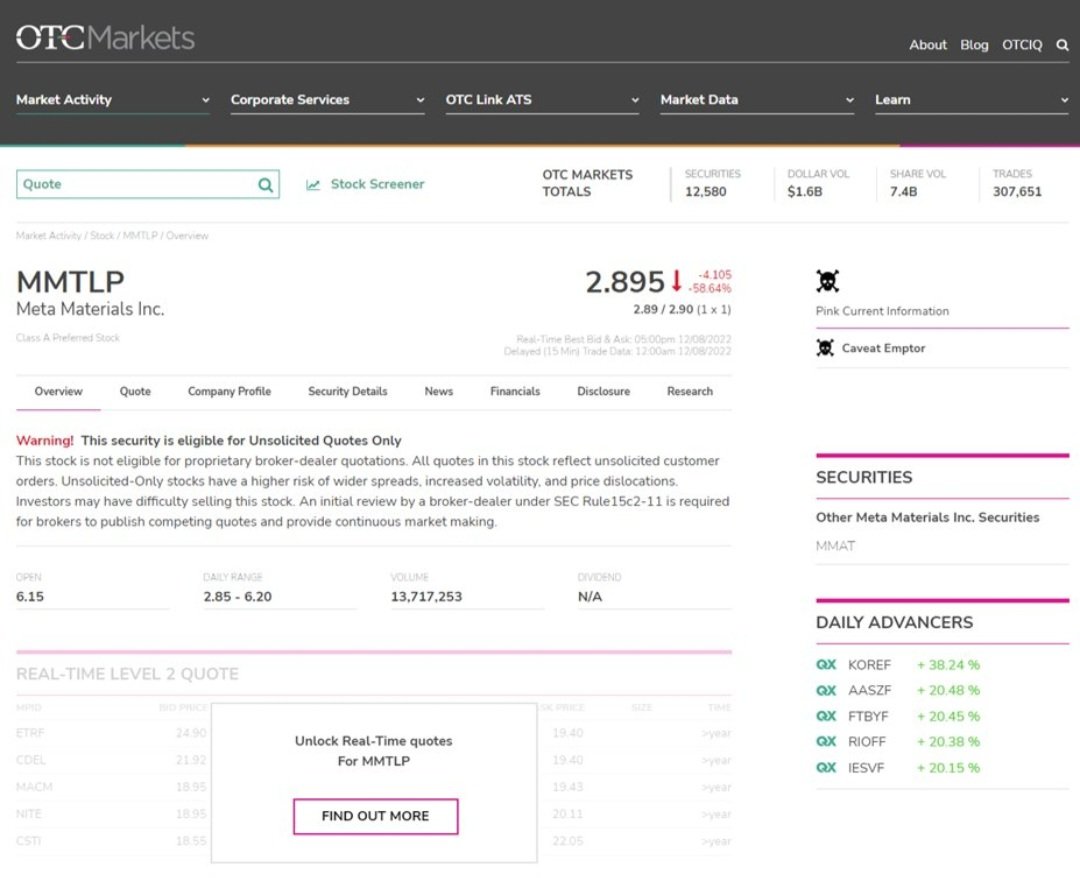Open the KOREF daily advancer
Screen dimensions: 1080x878
869,665
